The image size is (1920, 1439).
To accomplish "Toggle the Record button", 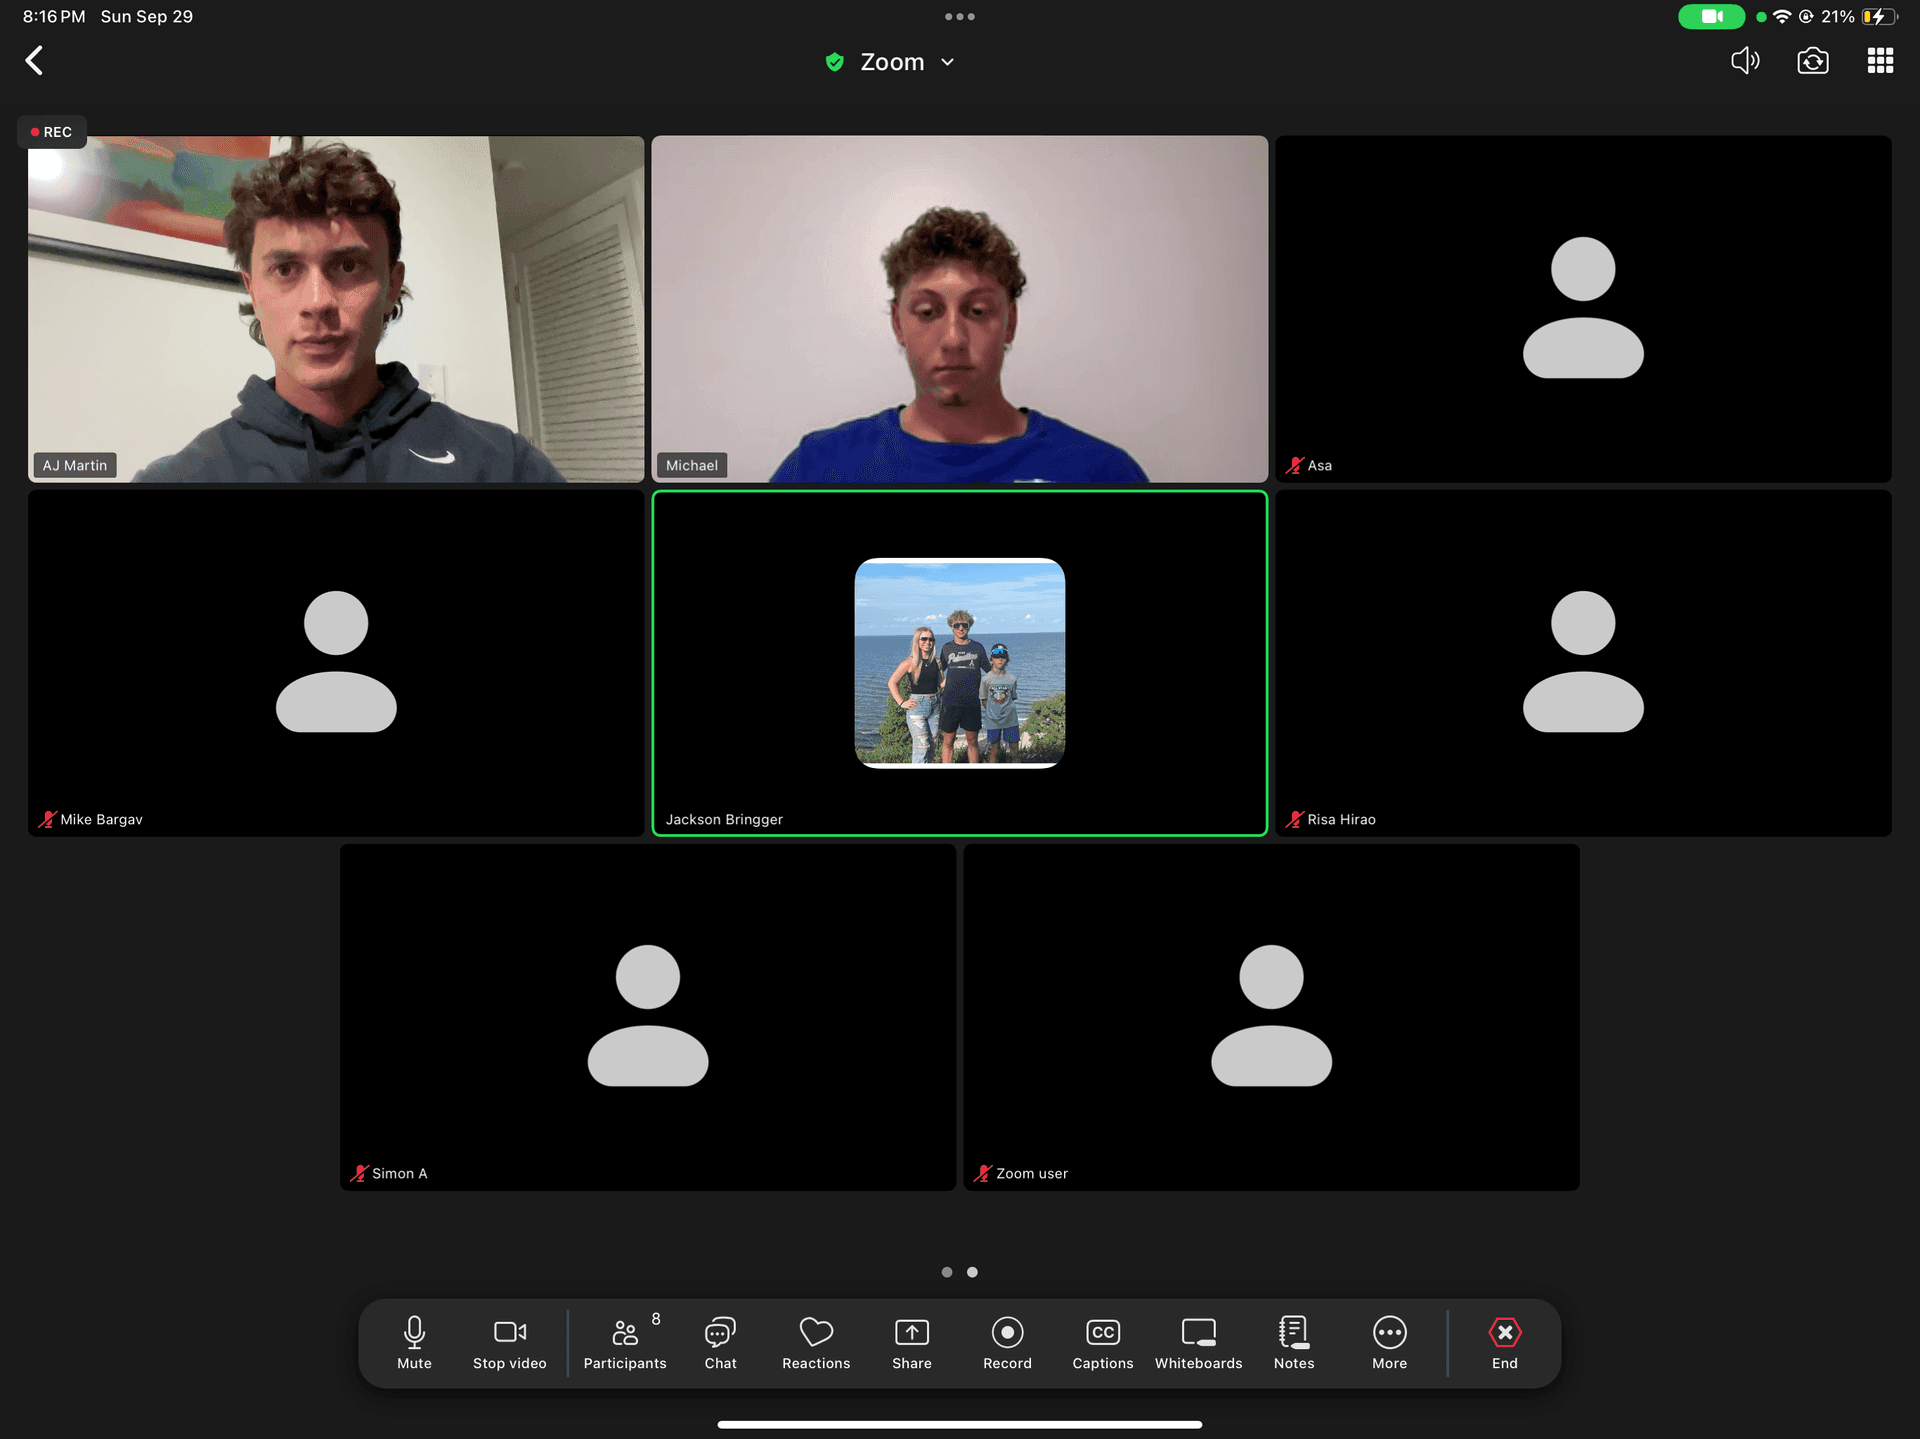I will click(x=1007, y=1342).
